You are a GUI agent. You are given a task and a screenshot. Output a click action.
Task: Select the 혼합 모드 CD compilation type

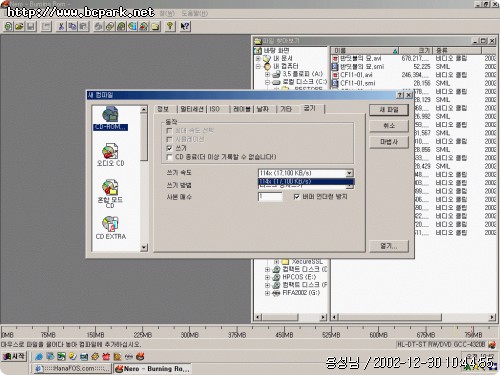[110, 193]
